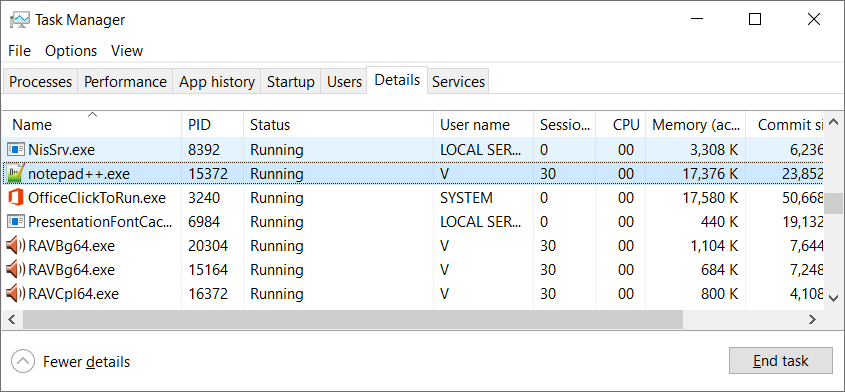This screenshot has width=845, height=392.
Task: Click PID 15372 cell
Action: pyautogui.click(x=208, y=174)
